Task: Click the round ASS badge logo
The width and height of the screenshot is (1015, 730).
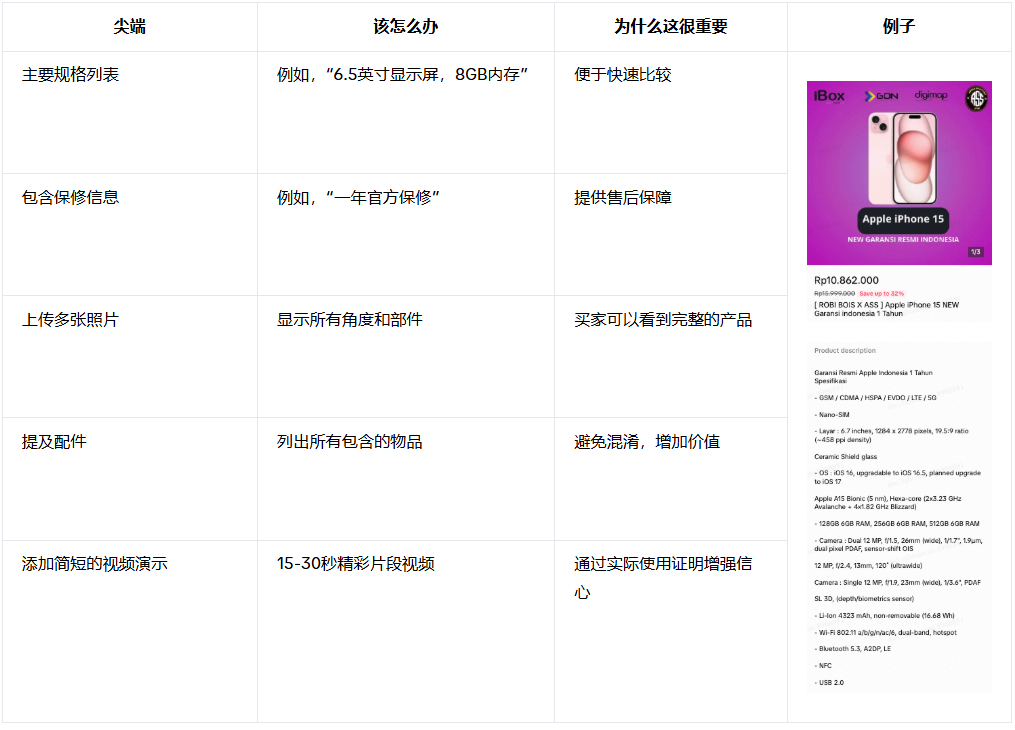Action: pos(975,98)
